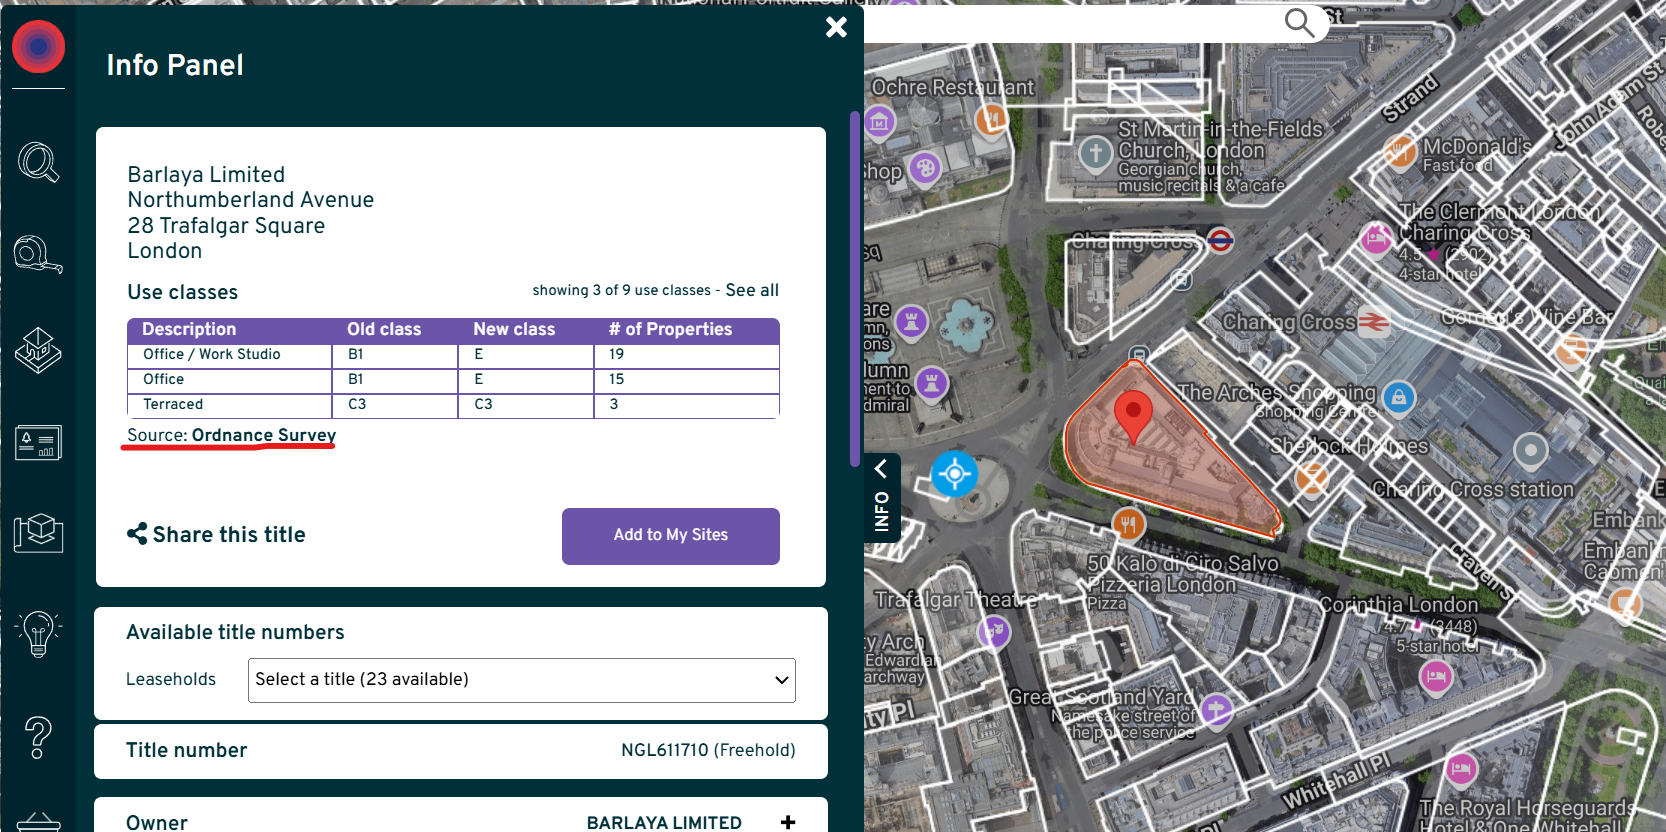This screenshot has width=1666, height=832.
Task: Open the search magnifier tool in sidebar
Action: point(38,162)
